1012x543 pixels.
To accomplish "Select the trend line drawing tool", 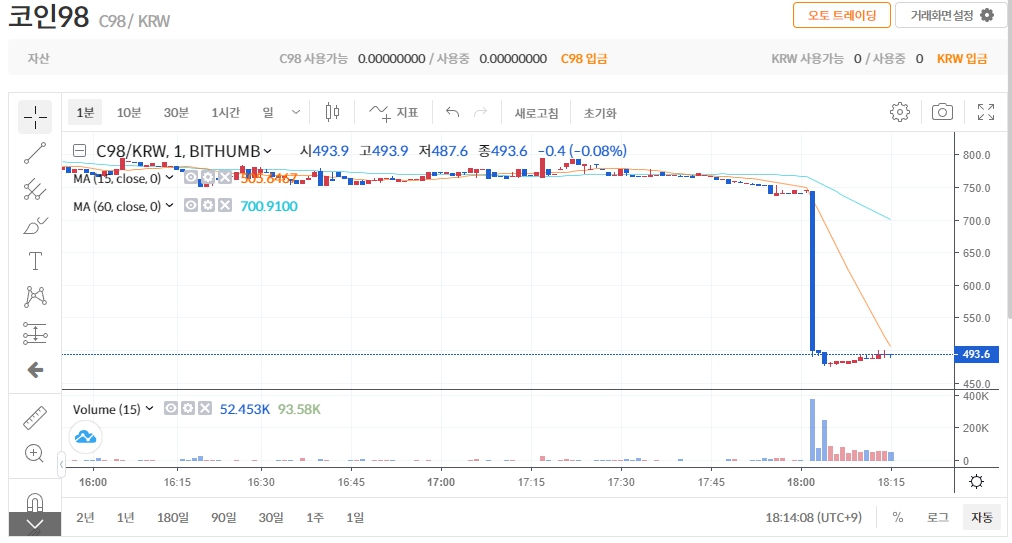I will point(35,153).
